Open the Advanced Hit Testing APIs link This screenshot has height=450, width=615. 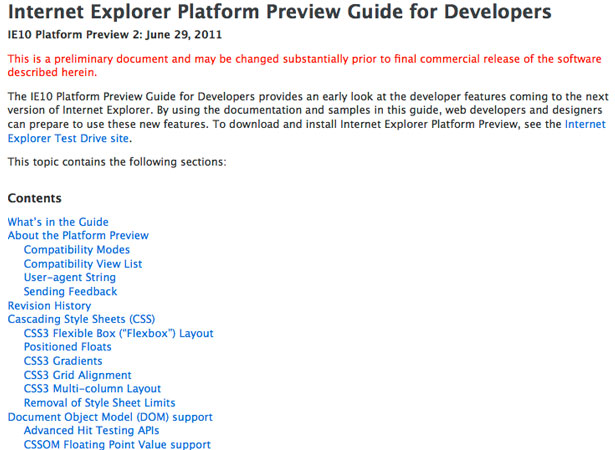91,431
